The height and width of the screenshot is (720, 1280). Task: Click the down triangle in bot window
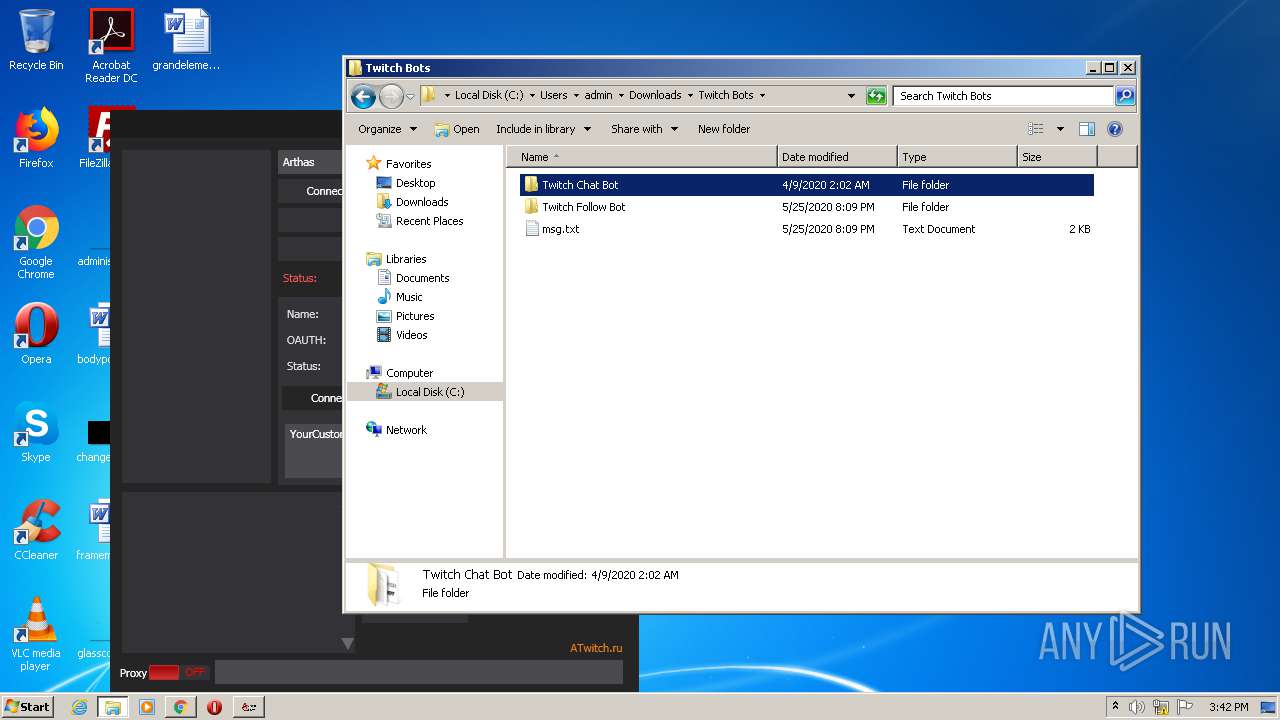pyautogui.click(x=347, y=644)
